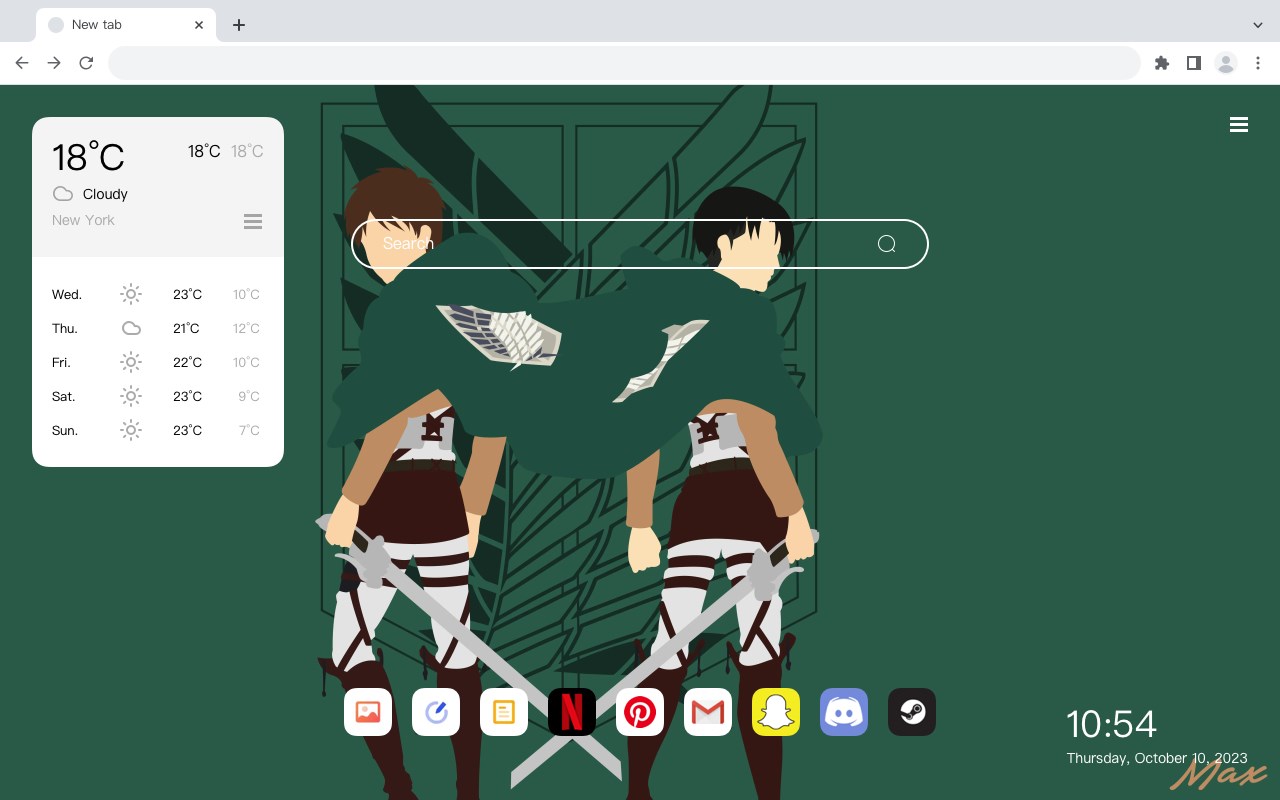Click Friday's 22°C high temperature
Viewport: 1280px width, 800px height.
pos(187,362)
